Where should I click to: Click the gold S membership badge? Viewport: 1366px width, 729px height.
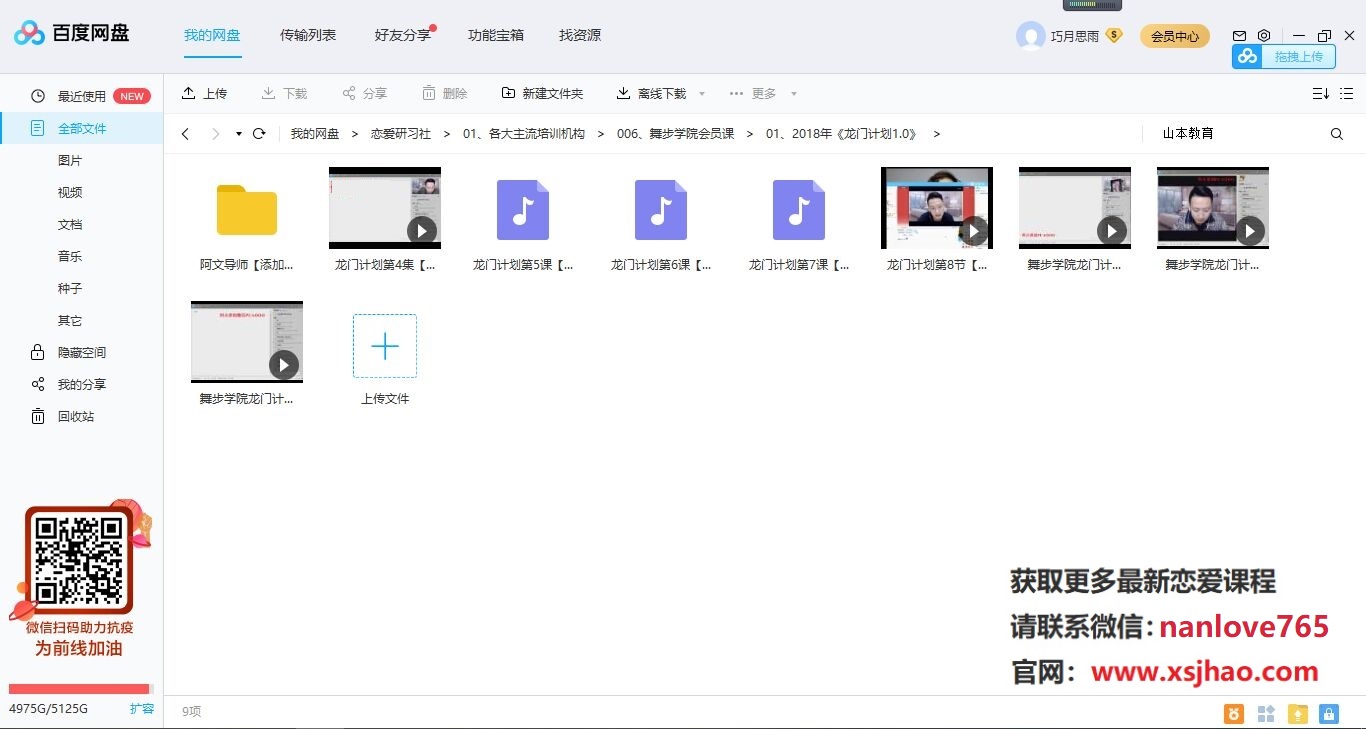(1114, 35)
